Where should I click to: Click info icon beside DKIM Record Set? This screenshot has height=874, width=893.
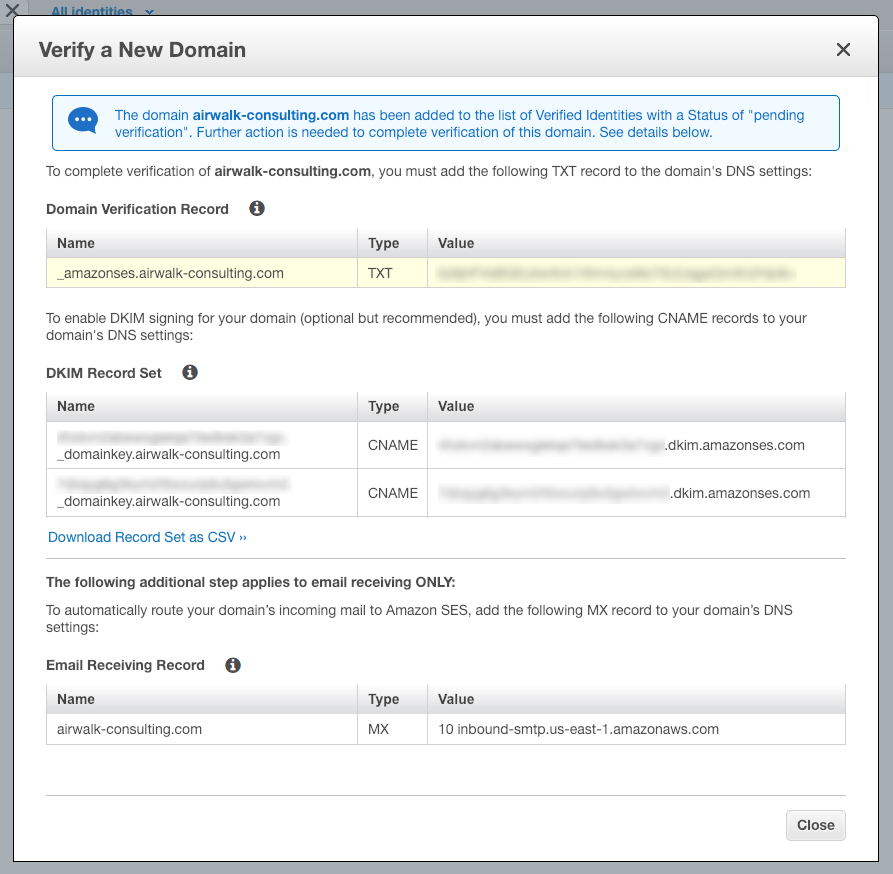[x=190, y=372]
